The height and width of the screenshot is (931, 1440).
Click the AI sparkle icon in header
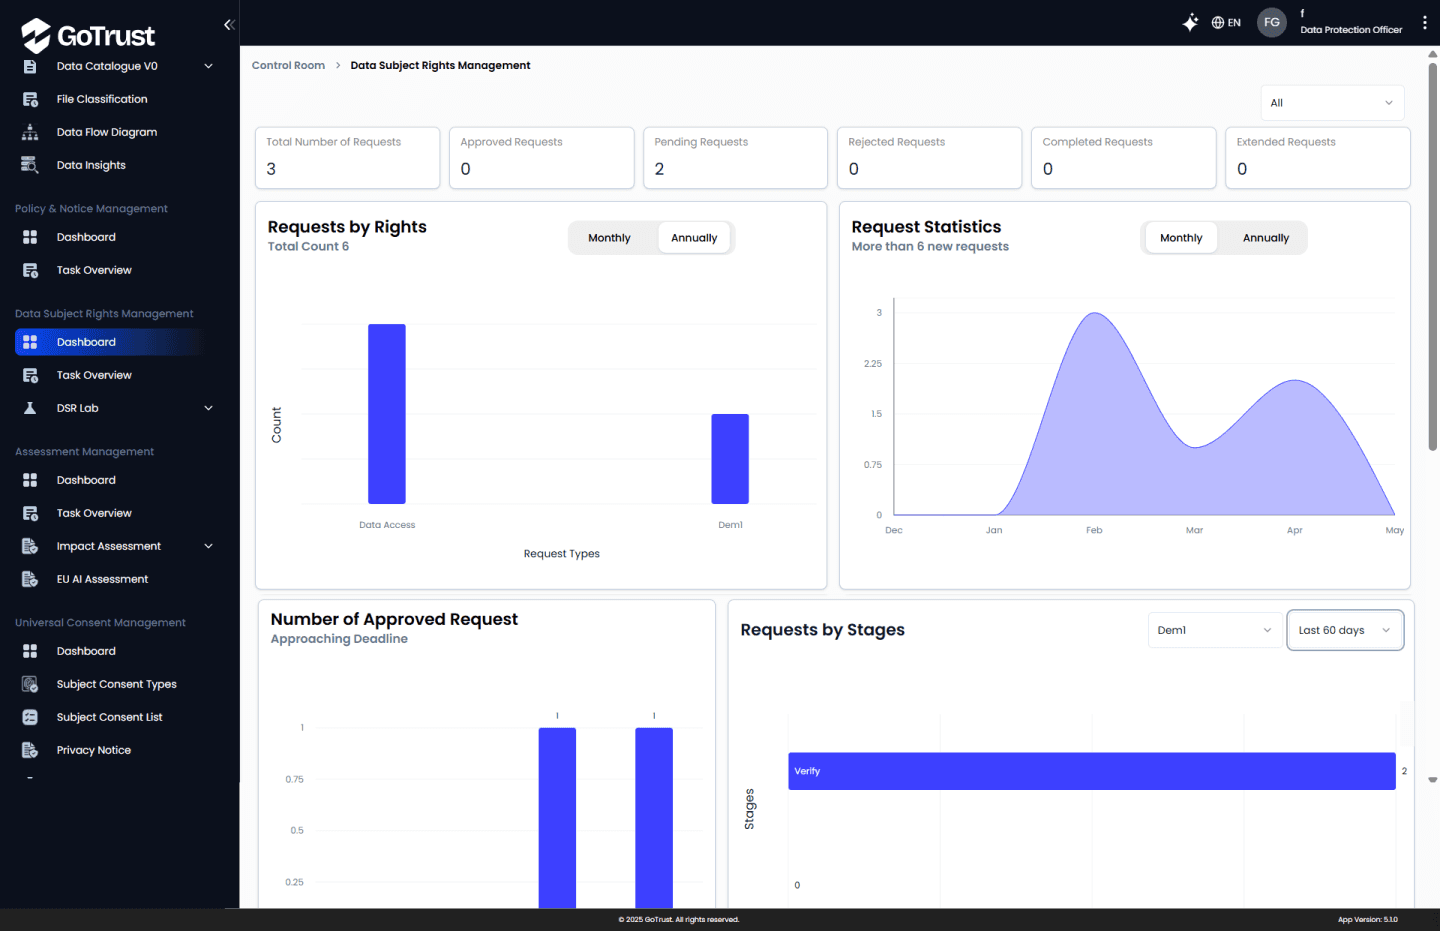pyautogui.click(x=1190, y=22)
